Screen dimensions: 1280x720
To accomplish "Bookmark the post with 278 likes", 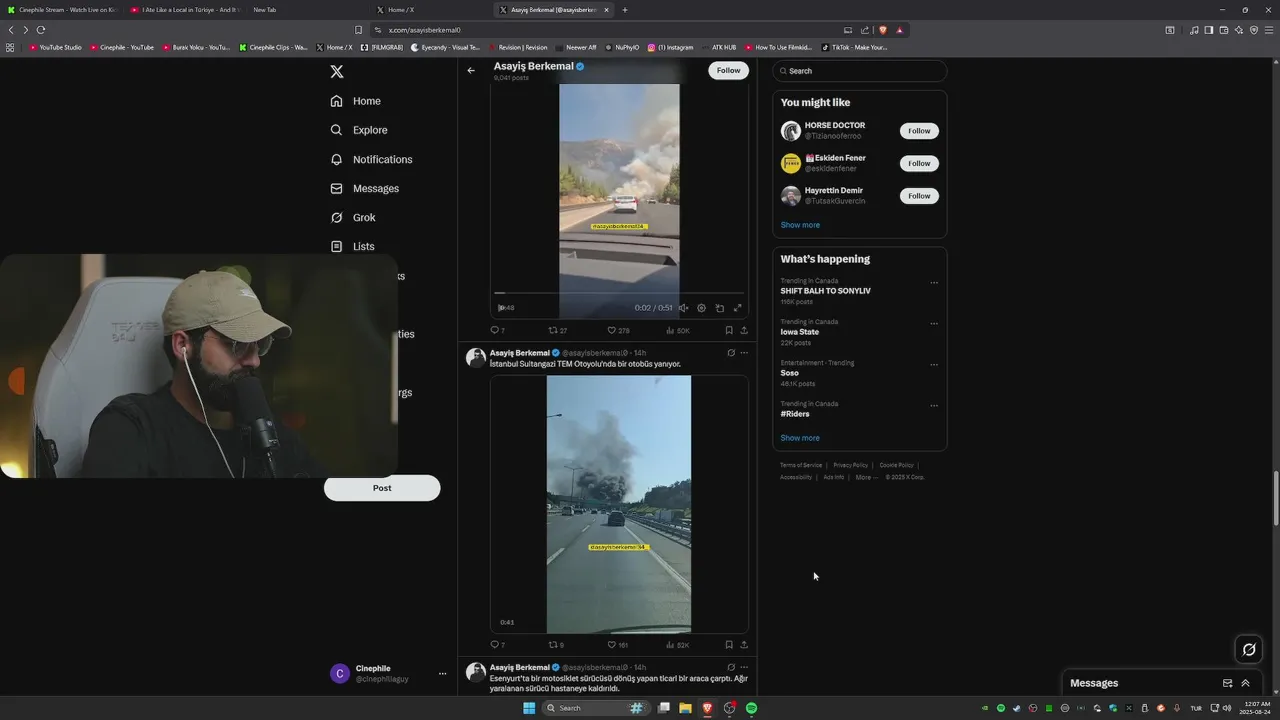I will tap(729, 330).
